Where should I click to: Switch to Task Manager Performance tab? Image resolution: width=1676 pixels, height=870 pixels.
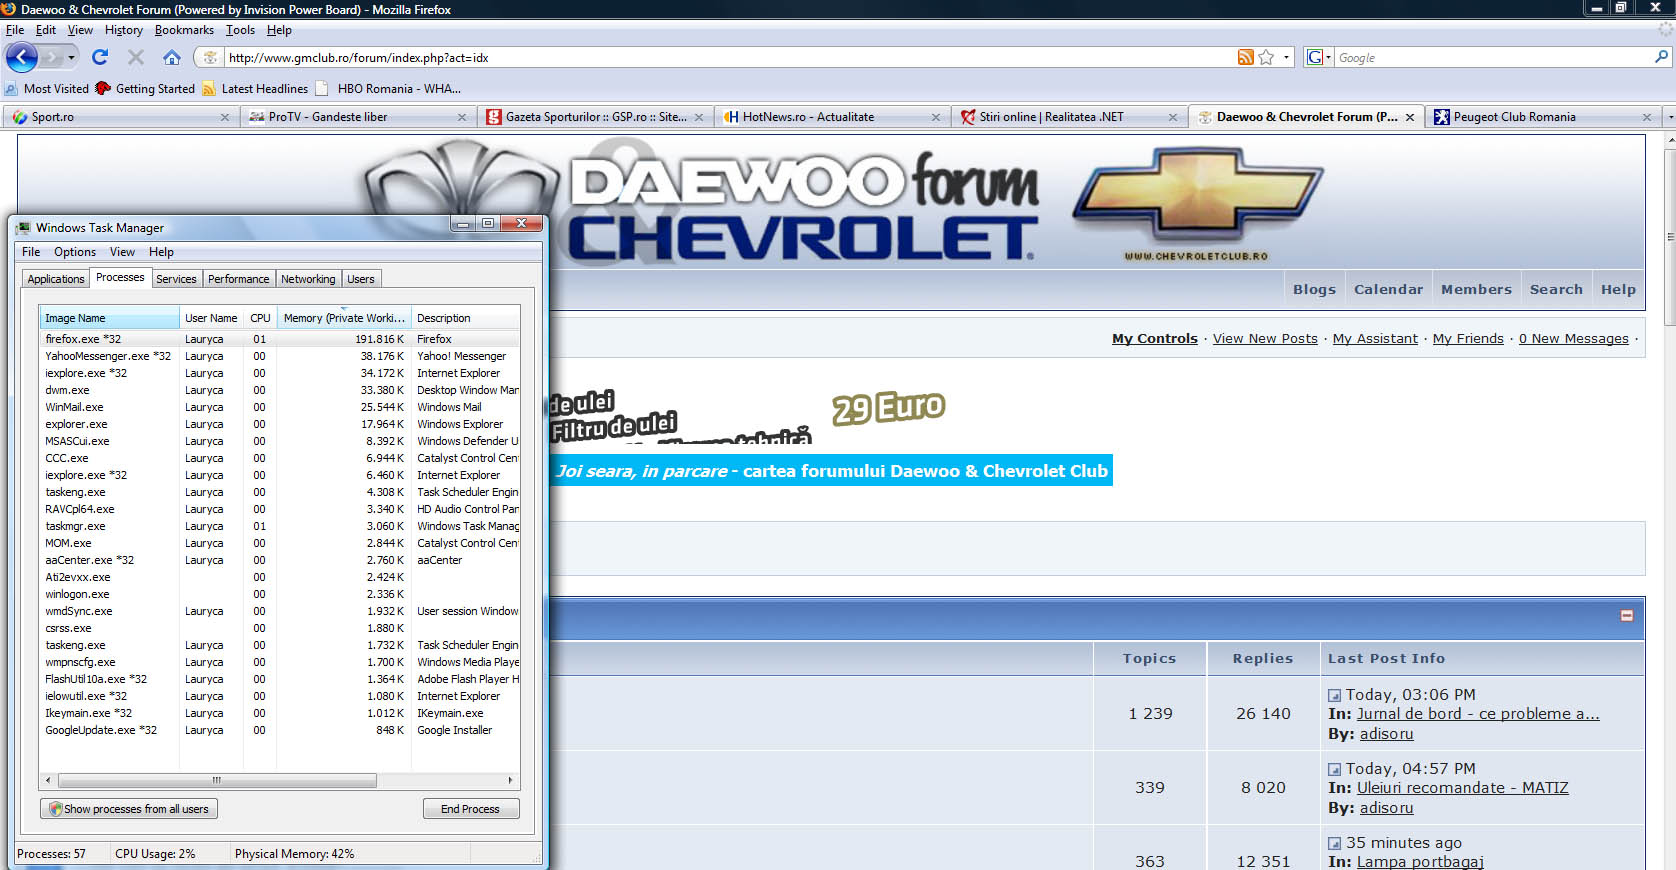pyautogui.click(x=238, y=279)
